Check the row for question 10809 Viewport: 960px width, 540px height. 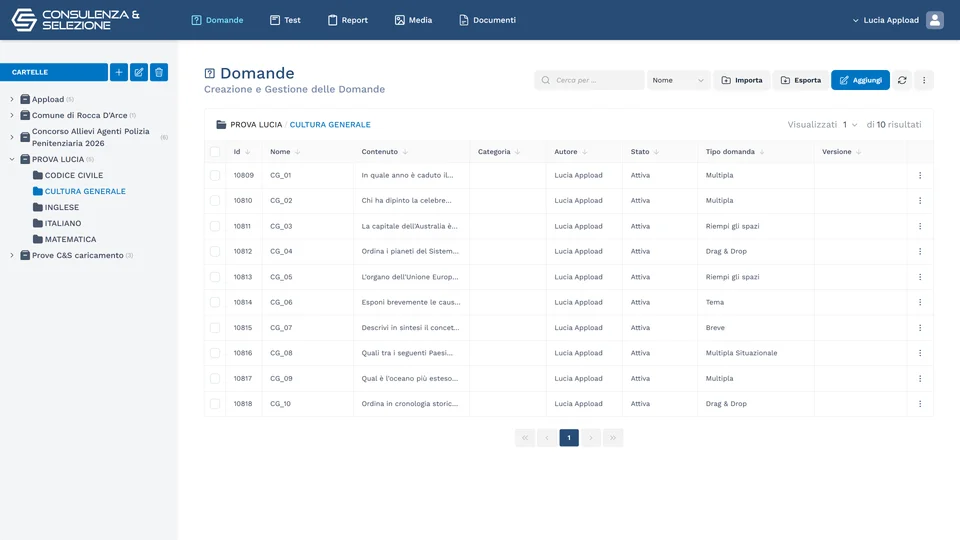tap(215, 175)
